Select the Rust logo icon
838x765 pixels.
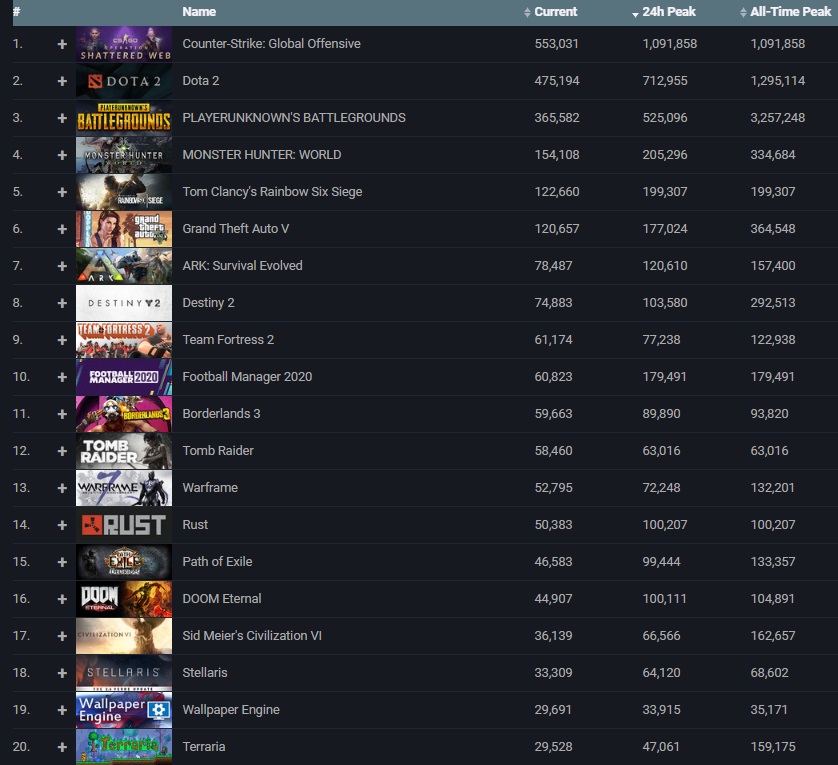[x=123, y=524]
